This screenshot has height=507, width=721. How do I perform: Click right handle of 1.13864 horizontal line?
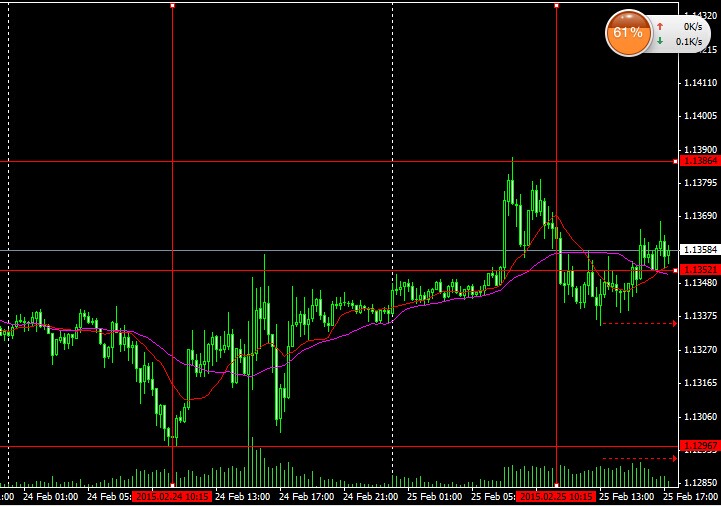pos(676,160)
